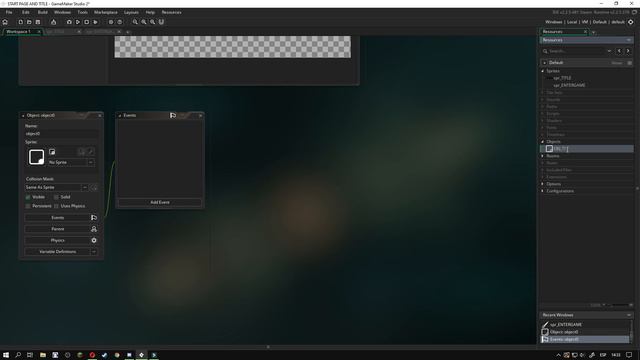
Task: Open the Build menu
Action: tap(42, 12)
